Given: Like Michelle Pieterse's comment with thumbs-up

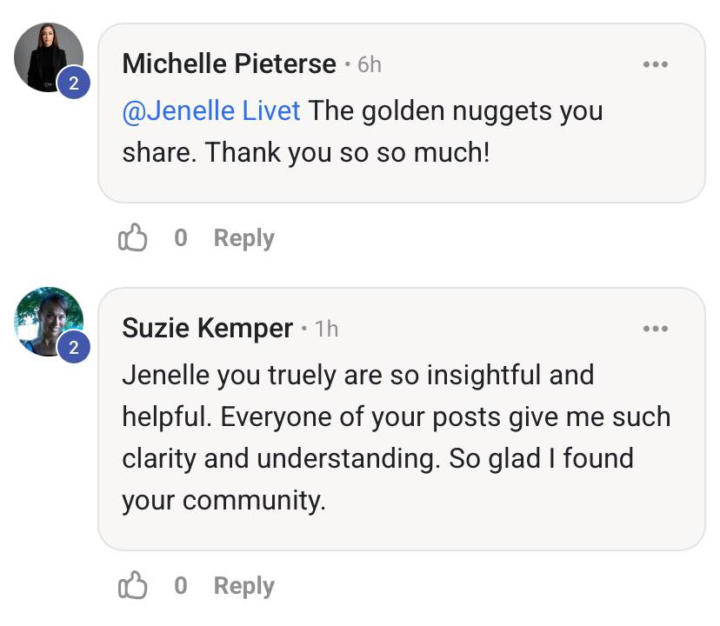Looking at the screenshot, I should (133, 238).
